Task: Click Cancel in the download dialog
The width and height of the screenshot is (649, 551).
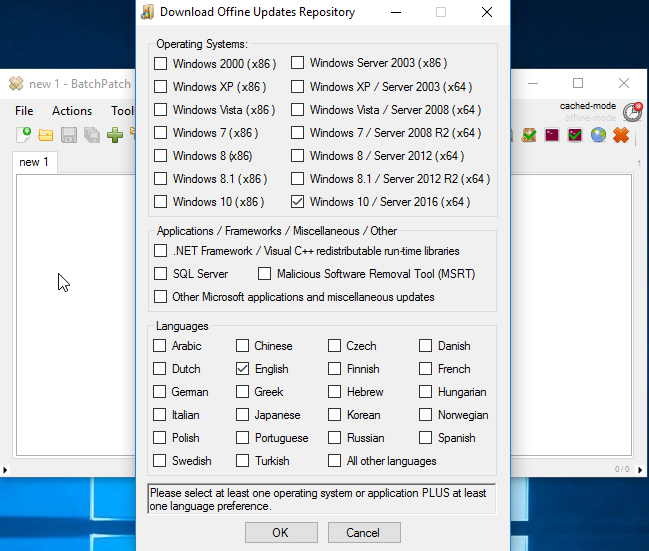Action: [364, 532]
